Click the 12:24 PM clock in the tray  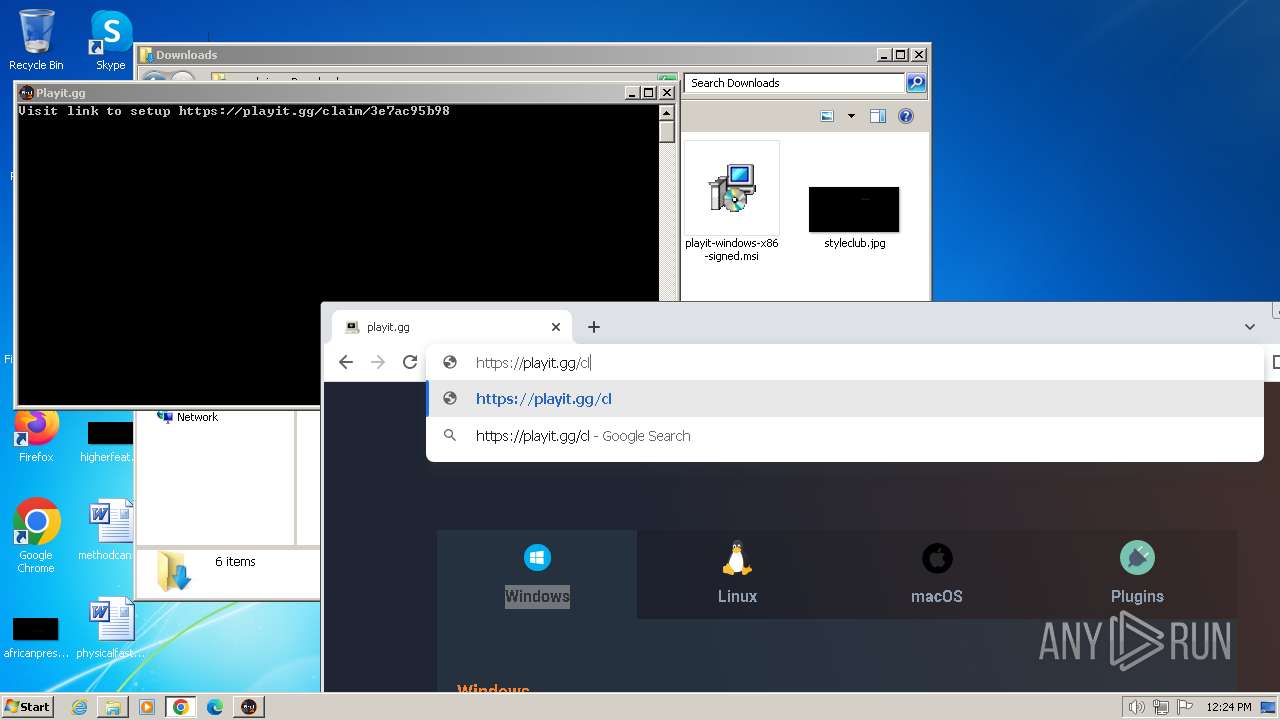point(1228,707)
